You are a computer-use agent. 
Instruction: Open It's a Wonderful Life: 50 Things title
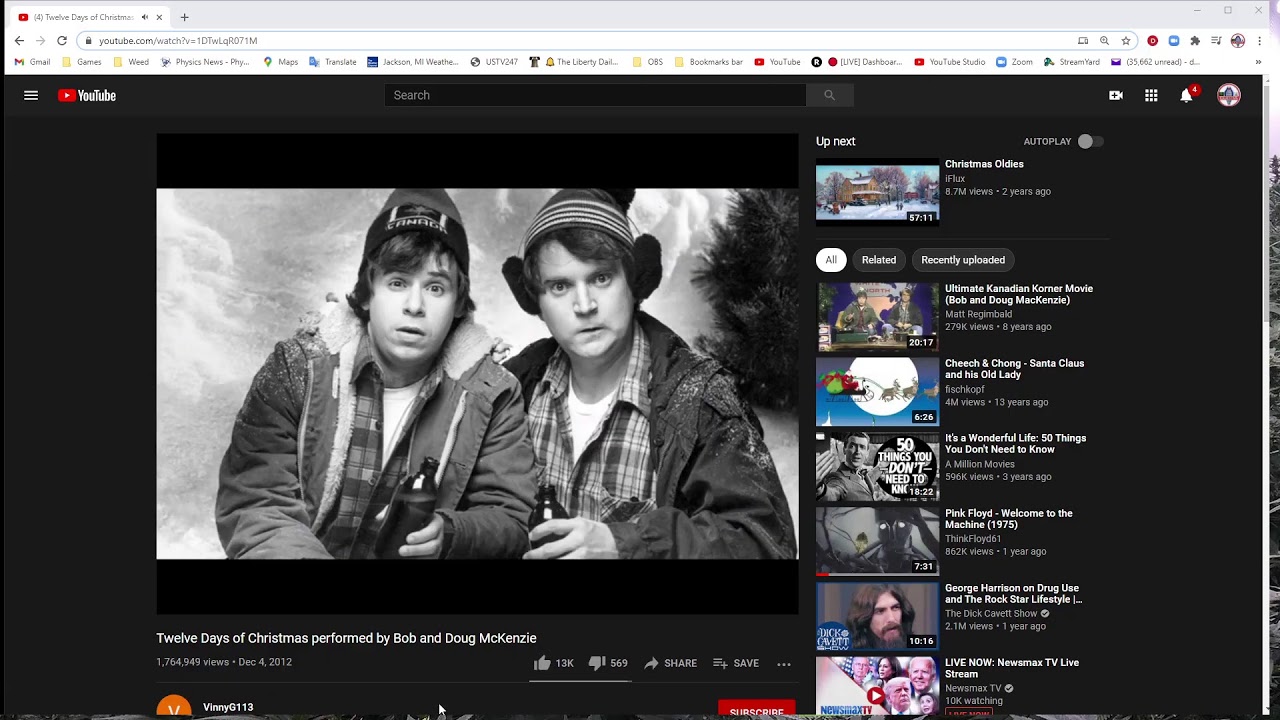[1015, 444]
